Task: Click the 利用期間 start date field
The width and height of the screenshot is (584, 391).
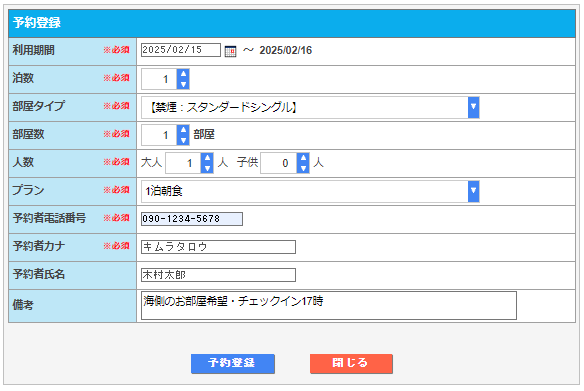Action: pyautogui.click(x=181, y=50)
